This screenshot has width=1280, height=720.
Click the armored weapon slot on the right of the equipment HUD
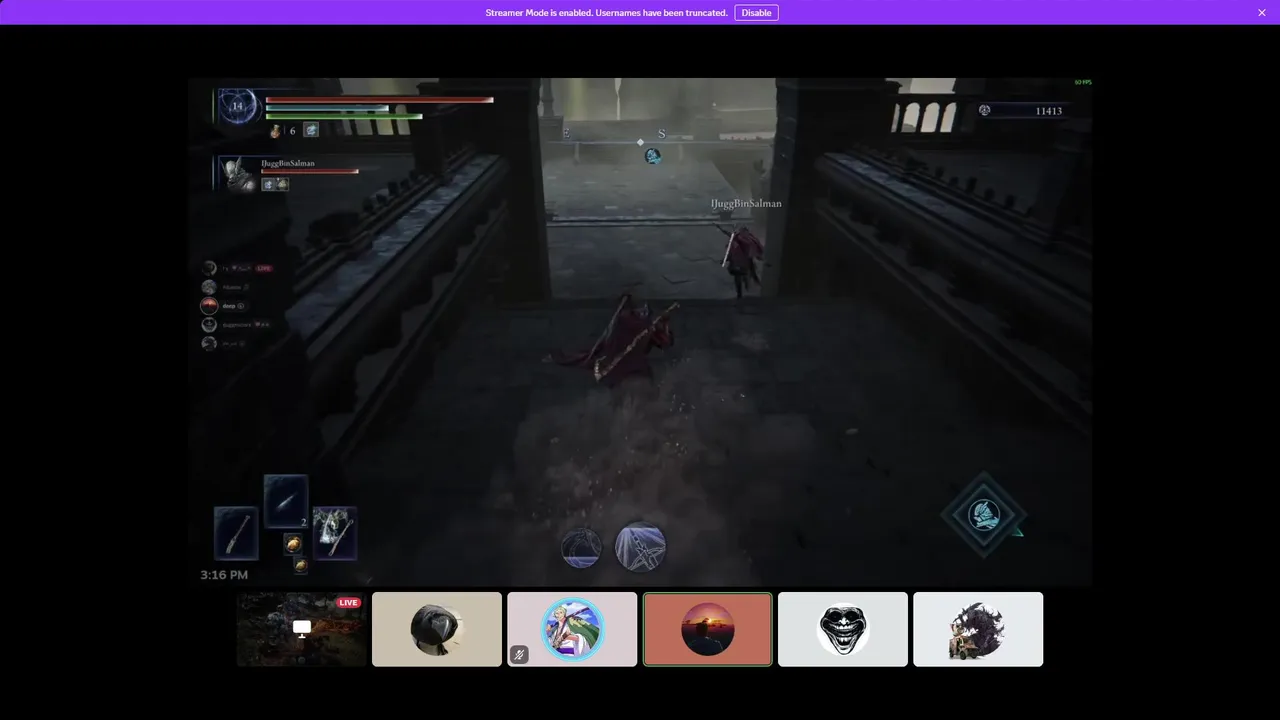(x=335, y=533)
